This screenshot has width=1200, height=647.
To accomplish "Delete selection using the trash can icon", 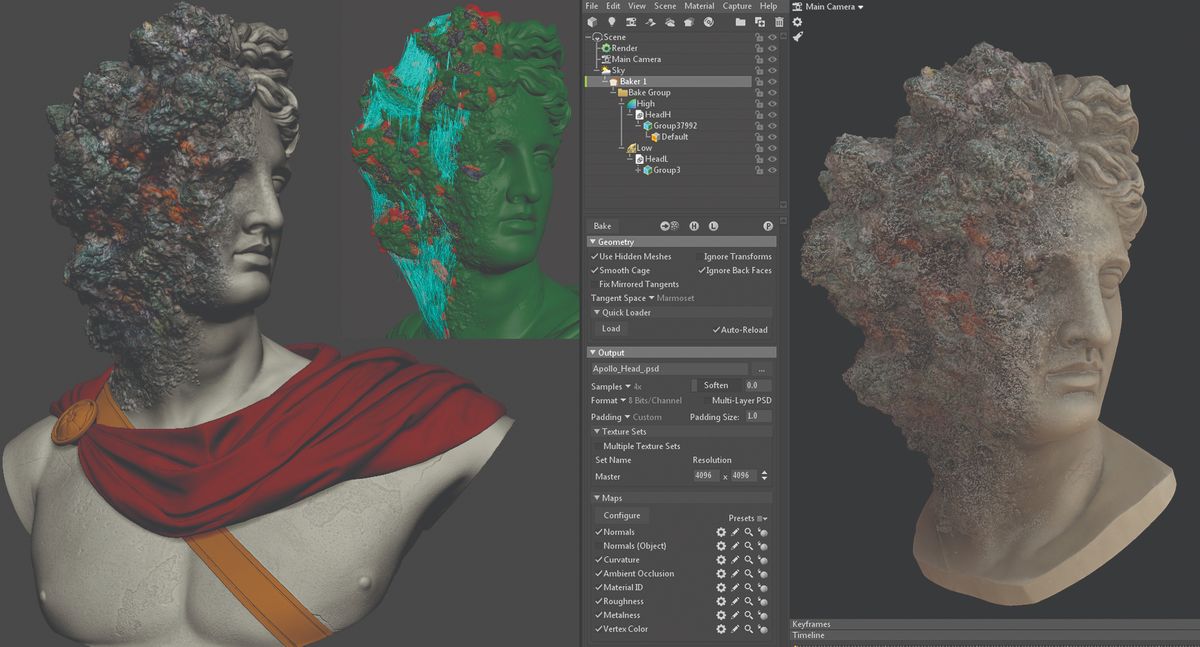I will coord(780,21).
